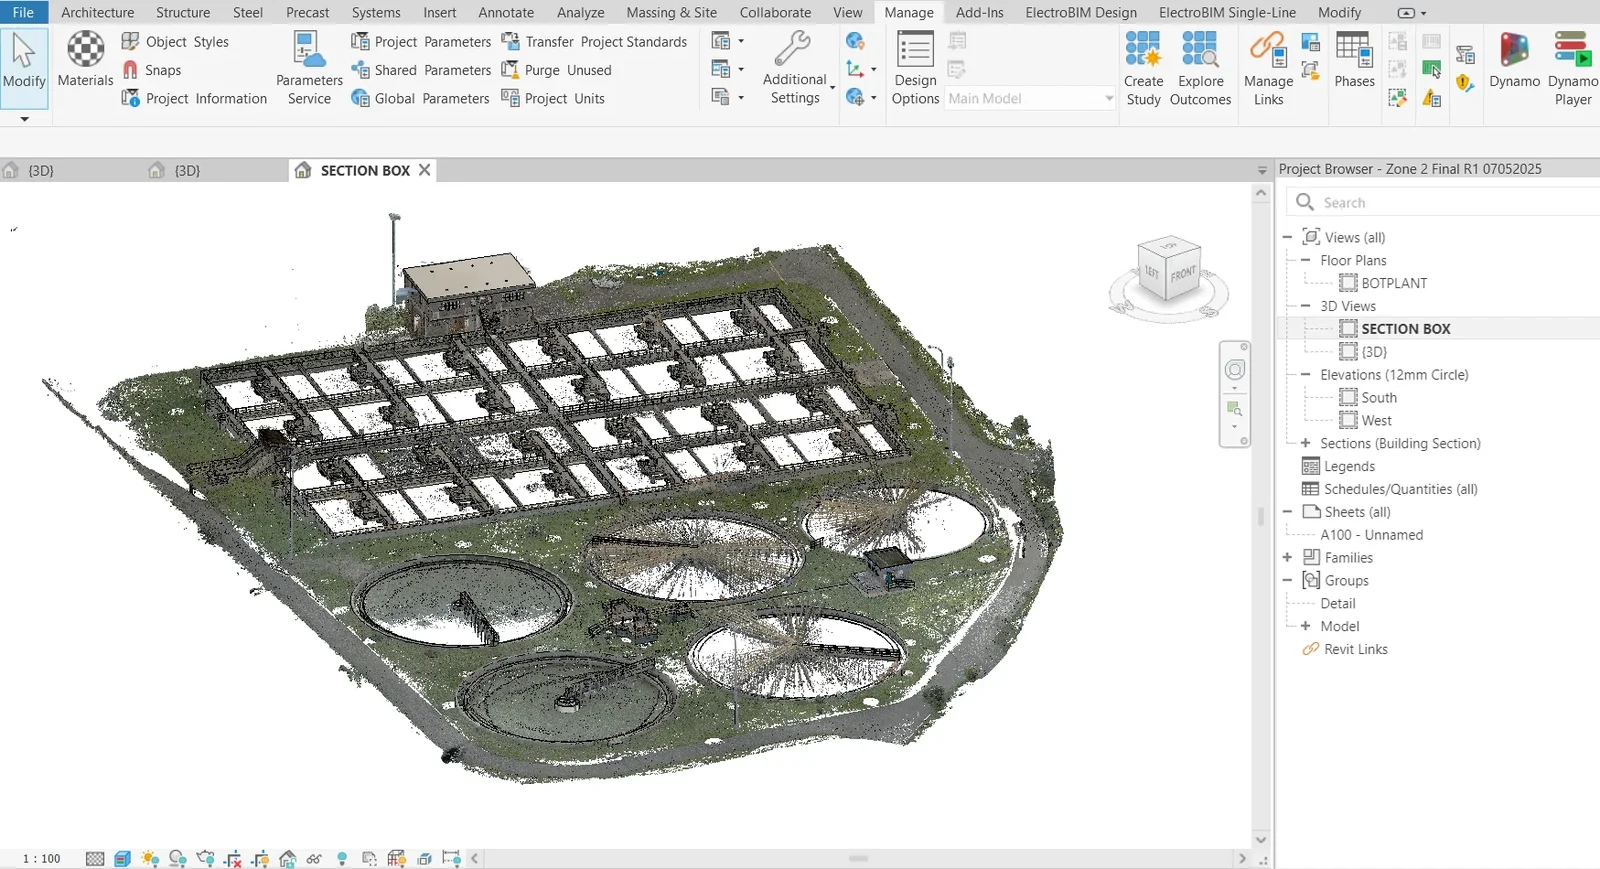Click the horizontal scrollbar thumb
This screenshot has height=869, width=1600.
(x=858, y=858)
